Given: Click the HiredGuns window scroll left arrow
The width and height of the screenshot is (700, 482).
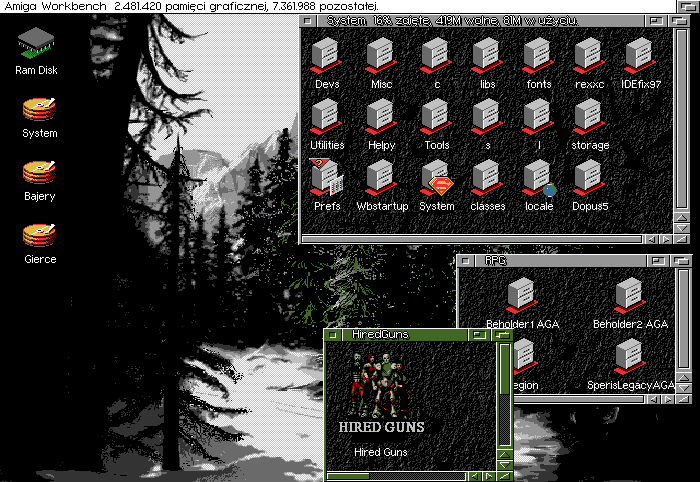Looking at the screenshot, I should 475,476.
